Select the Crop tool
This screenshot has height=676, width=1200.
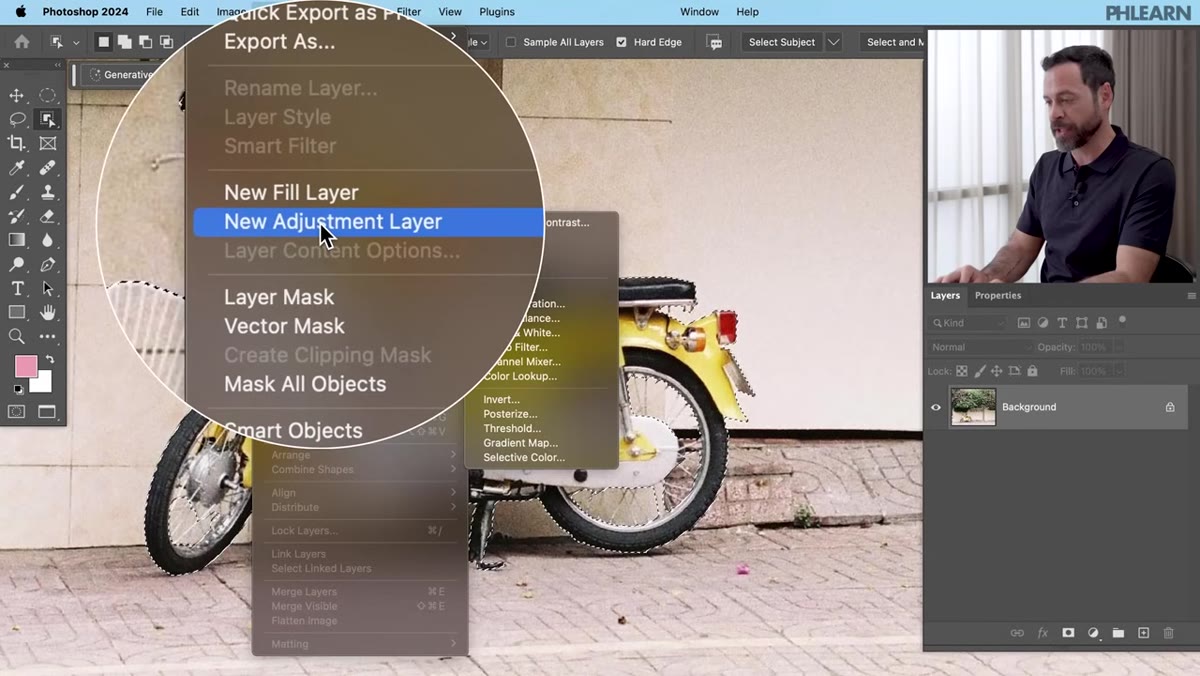[x=17, y=143]
